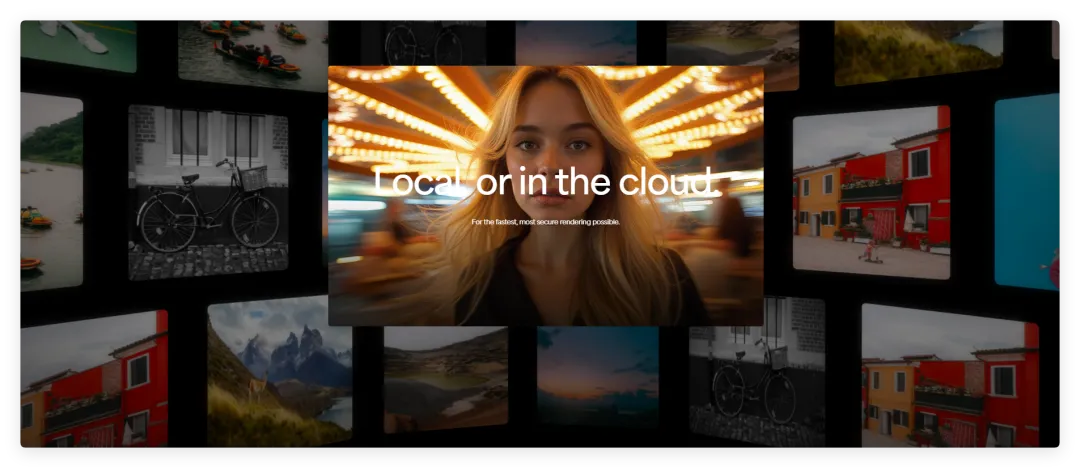Click the "Local, or in the cloud." headline
The width and height of the screenshot is (1080, 468).
[x=547, y=183]
